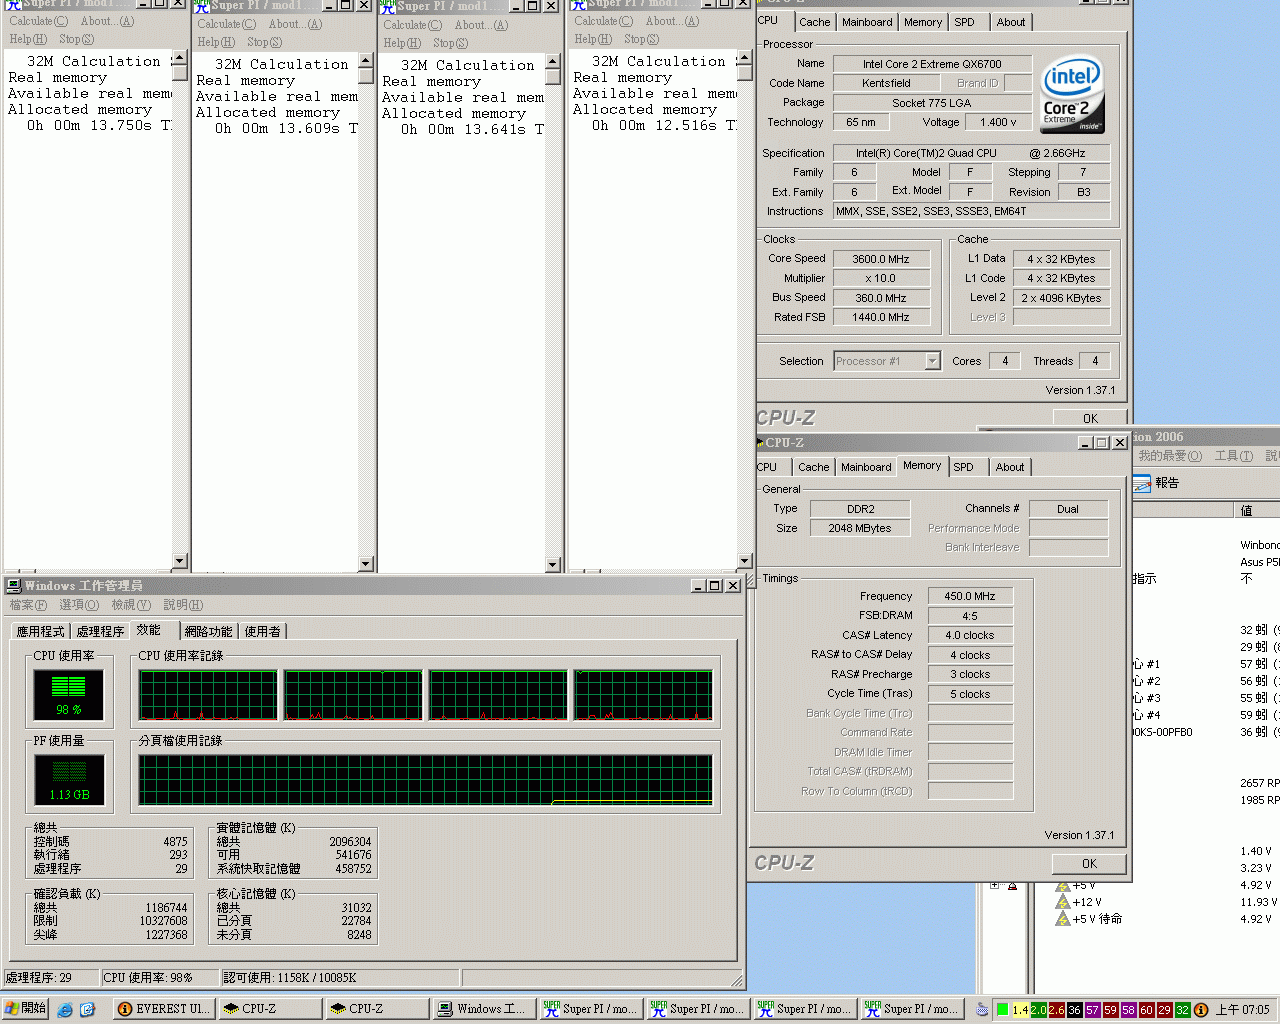The height and width of the screenshot is (1024, 1280).
Task: Select Cache tab in upper CPU-Z window
Action: point(814,22)
